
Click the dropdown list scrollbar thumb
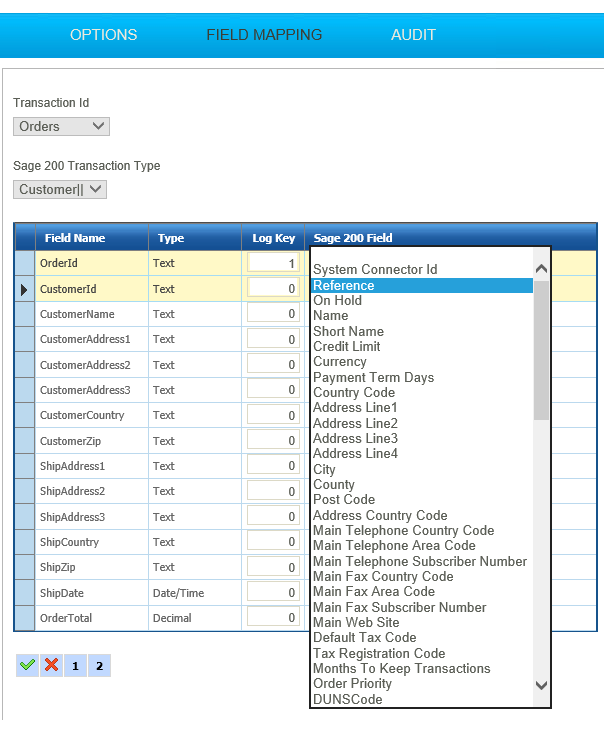click(541, 350)
